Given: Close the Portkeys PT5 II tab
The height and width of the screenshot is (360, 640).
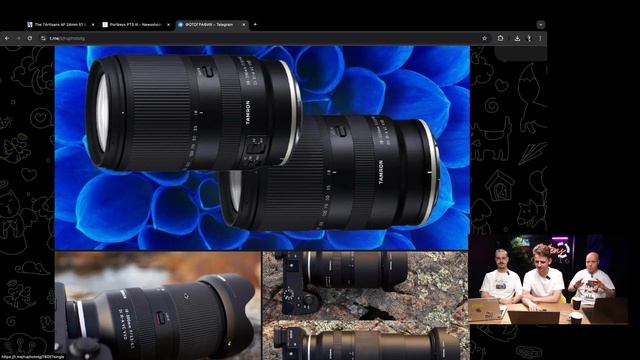Looking at the screenshot, I should (x=168, y=24).
